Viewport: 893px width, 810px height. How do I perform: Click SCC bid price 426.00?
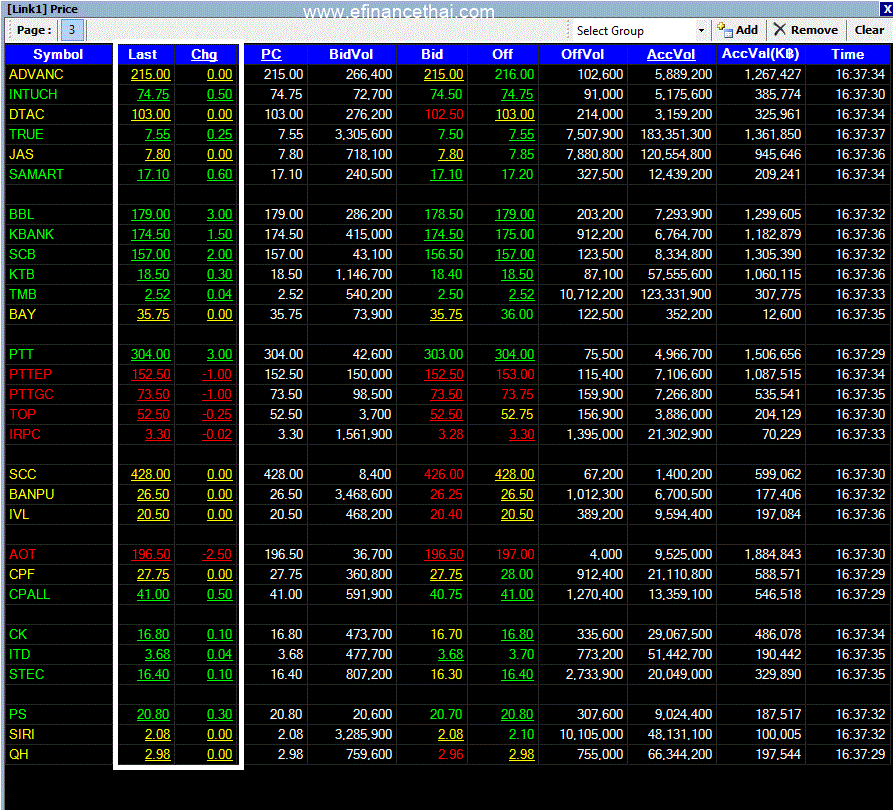coord(444,474)
